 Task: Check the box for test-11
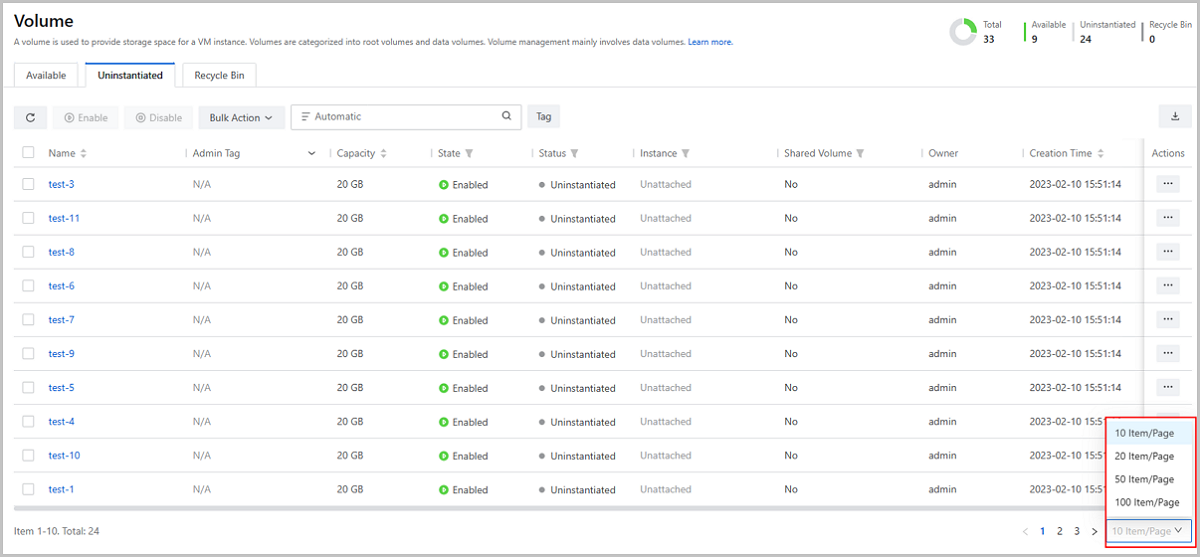[28, 218]
